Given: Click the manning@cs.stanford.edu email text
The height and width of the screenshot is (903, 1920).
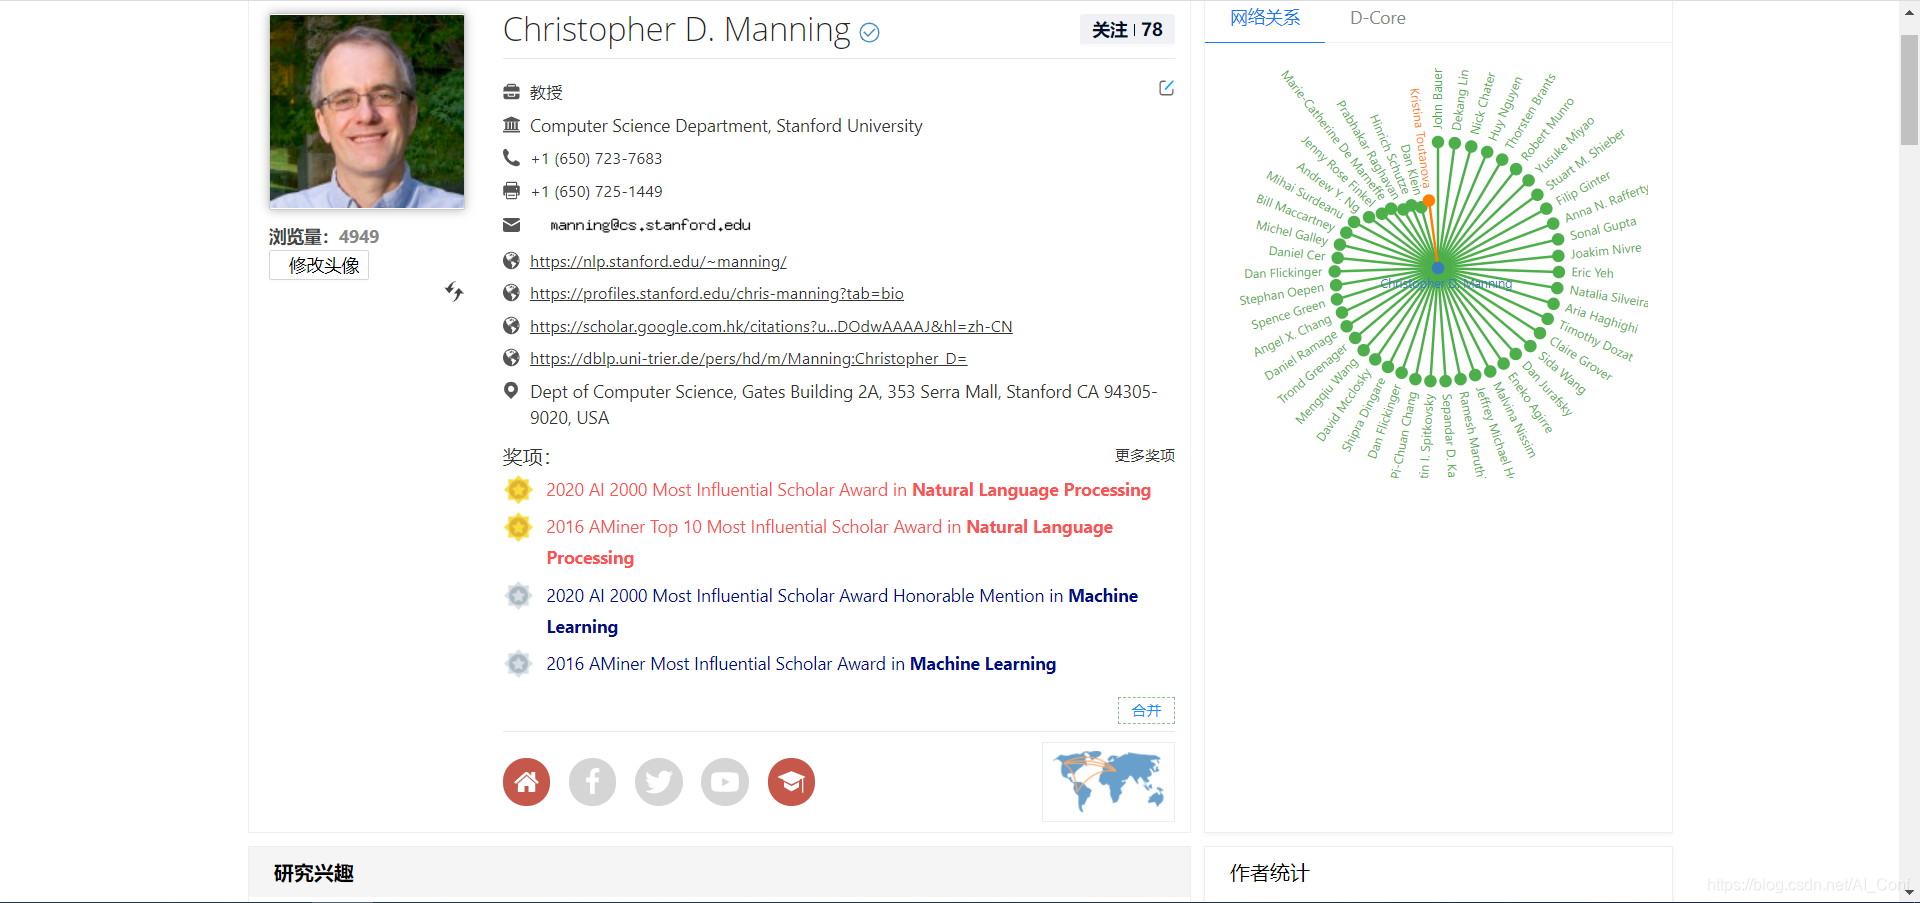Looking at the screenshot, I should (x=650, y=225).
